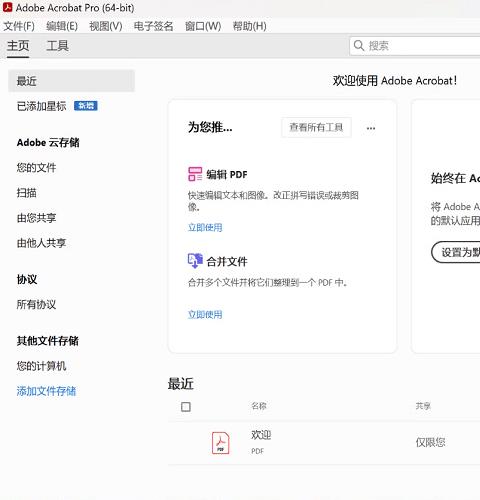Open 由他人共享 in the sidebar
480x500 pixels.
42,243
